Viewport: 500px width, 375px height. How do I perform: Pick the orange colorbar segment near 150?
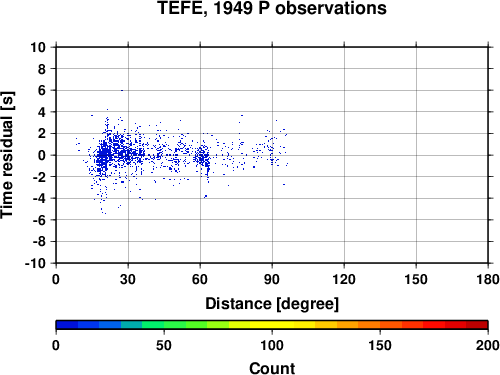(x=380, y=325)
